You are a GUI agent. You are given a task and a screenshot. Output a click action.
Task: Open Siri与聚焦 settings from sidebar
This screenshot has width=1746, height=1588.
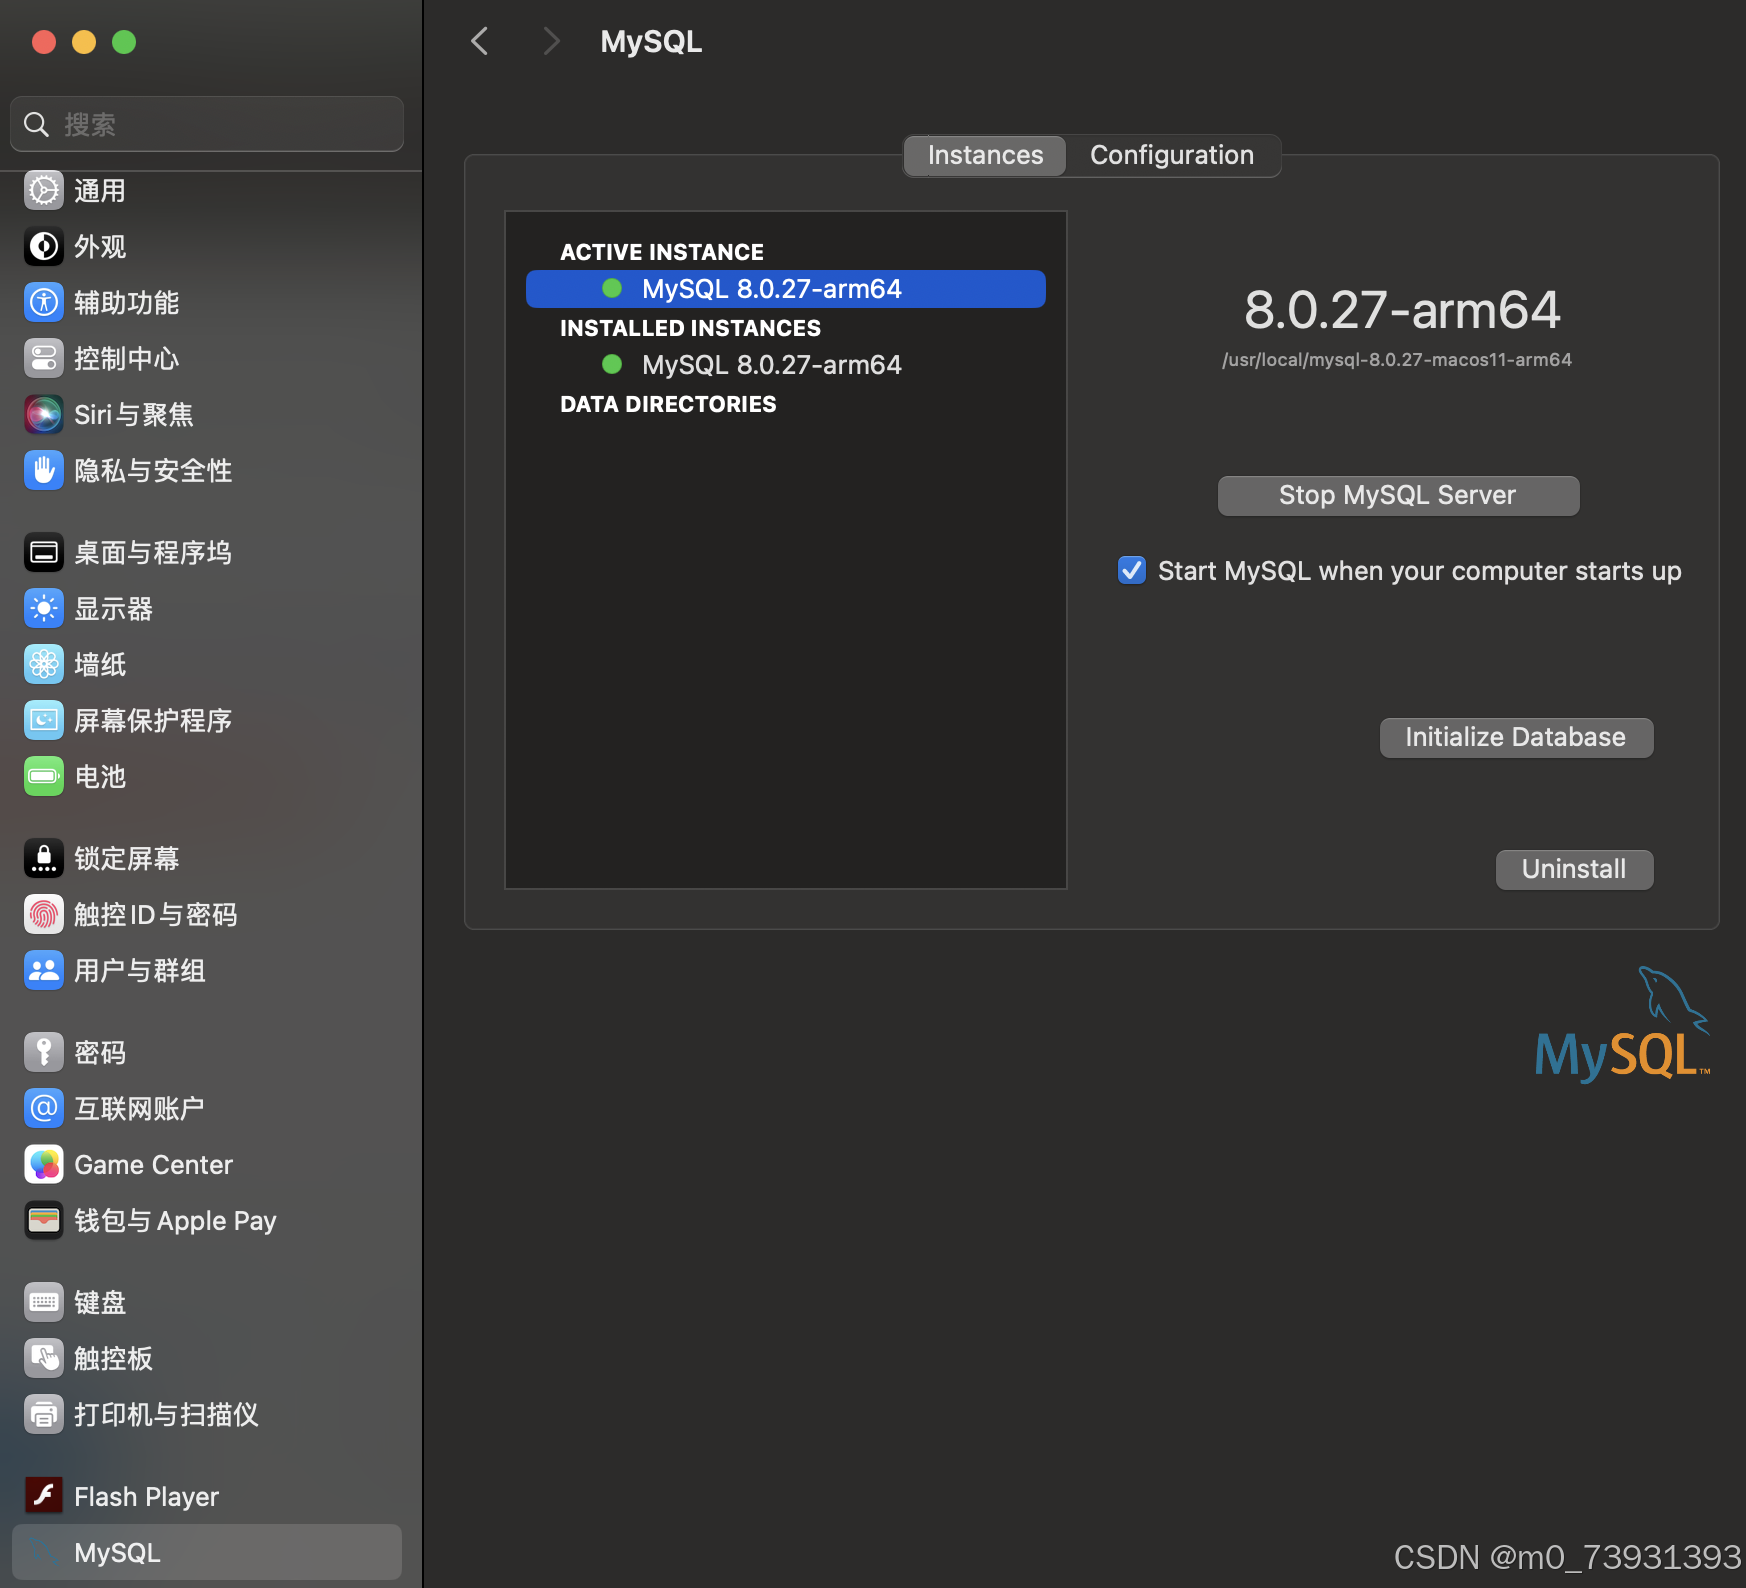tap(133, 413)
